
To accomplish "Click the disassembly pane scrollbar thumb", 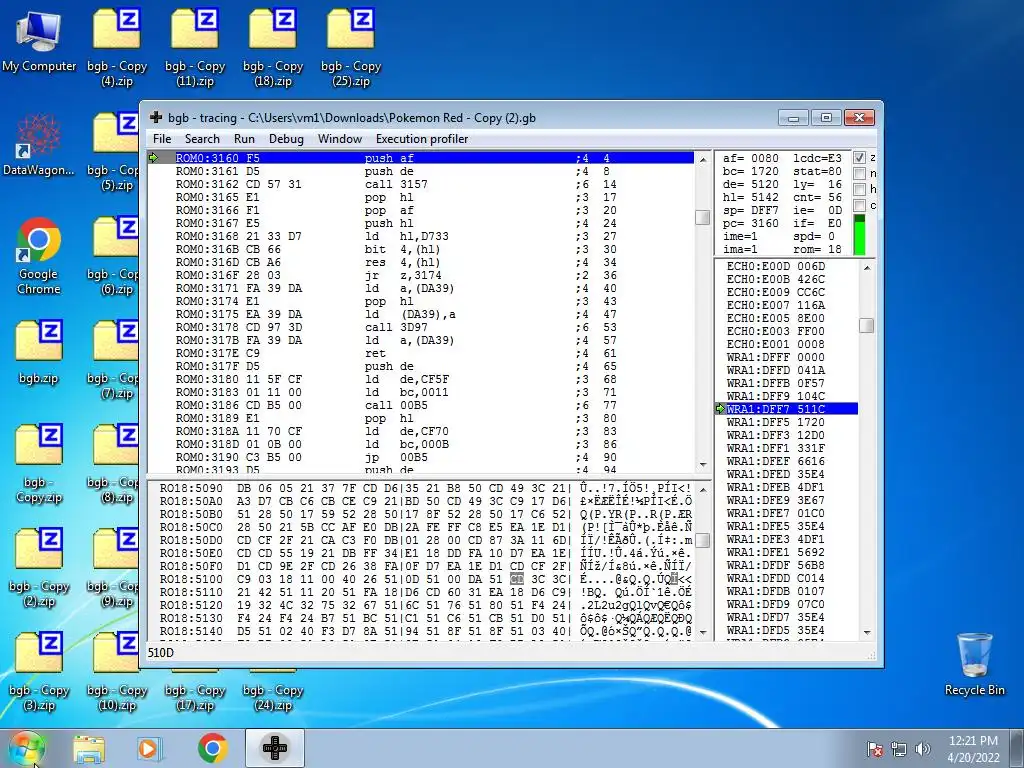I will [x=703, y=217].
